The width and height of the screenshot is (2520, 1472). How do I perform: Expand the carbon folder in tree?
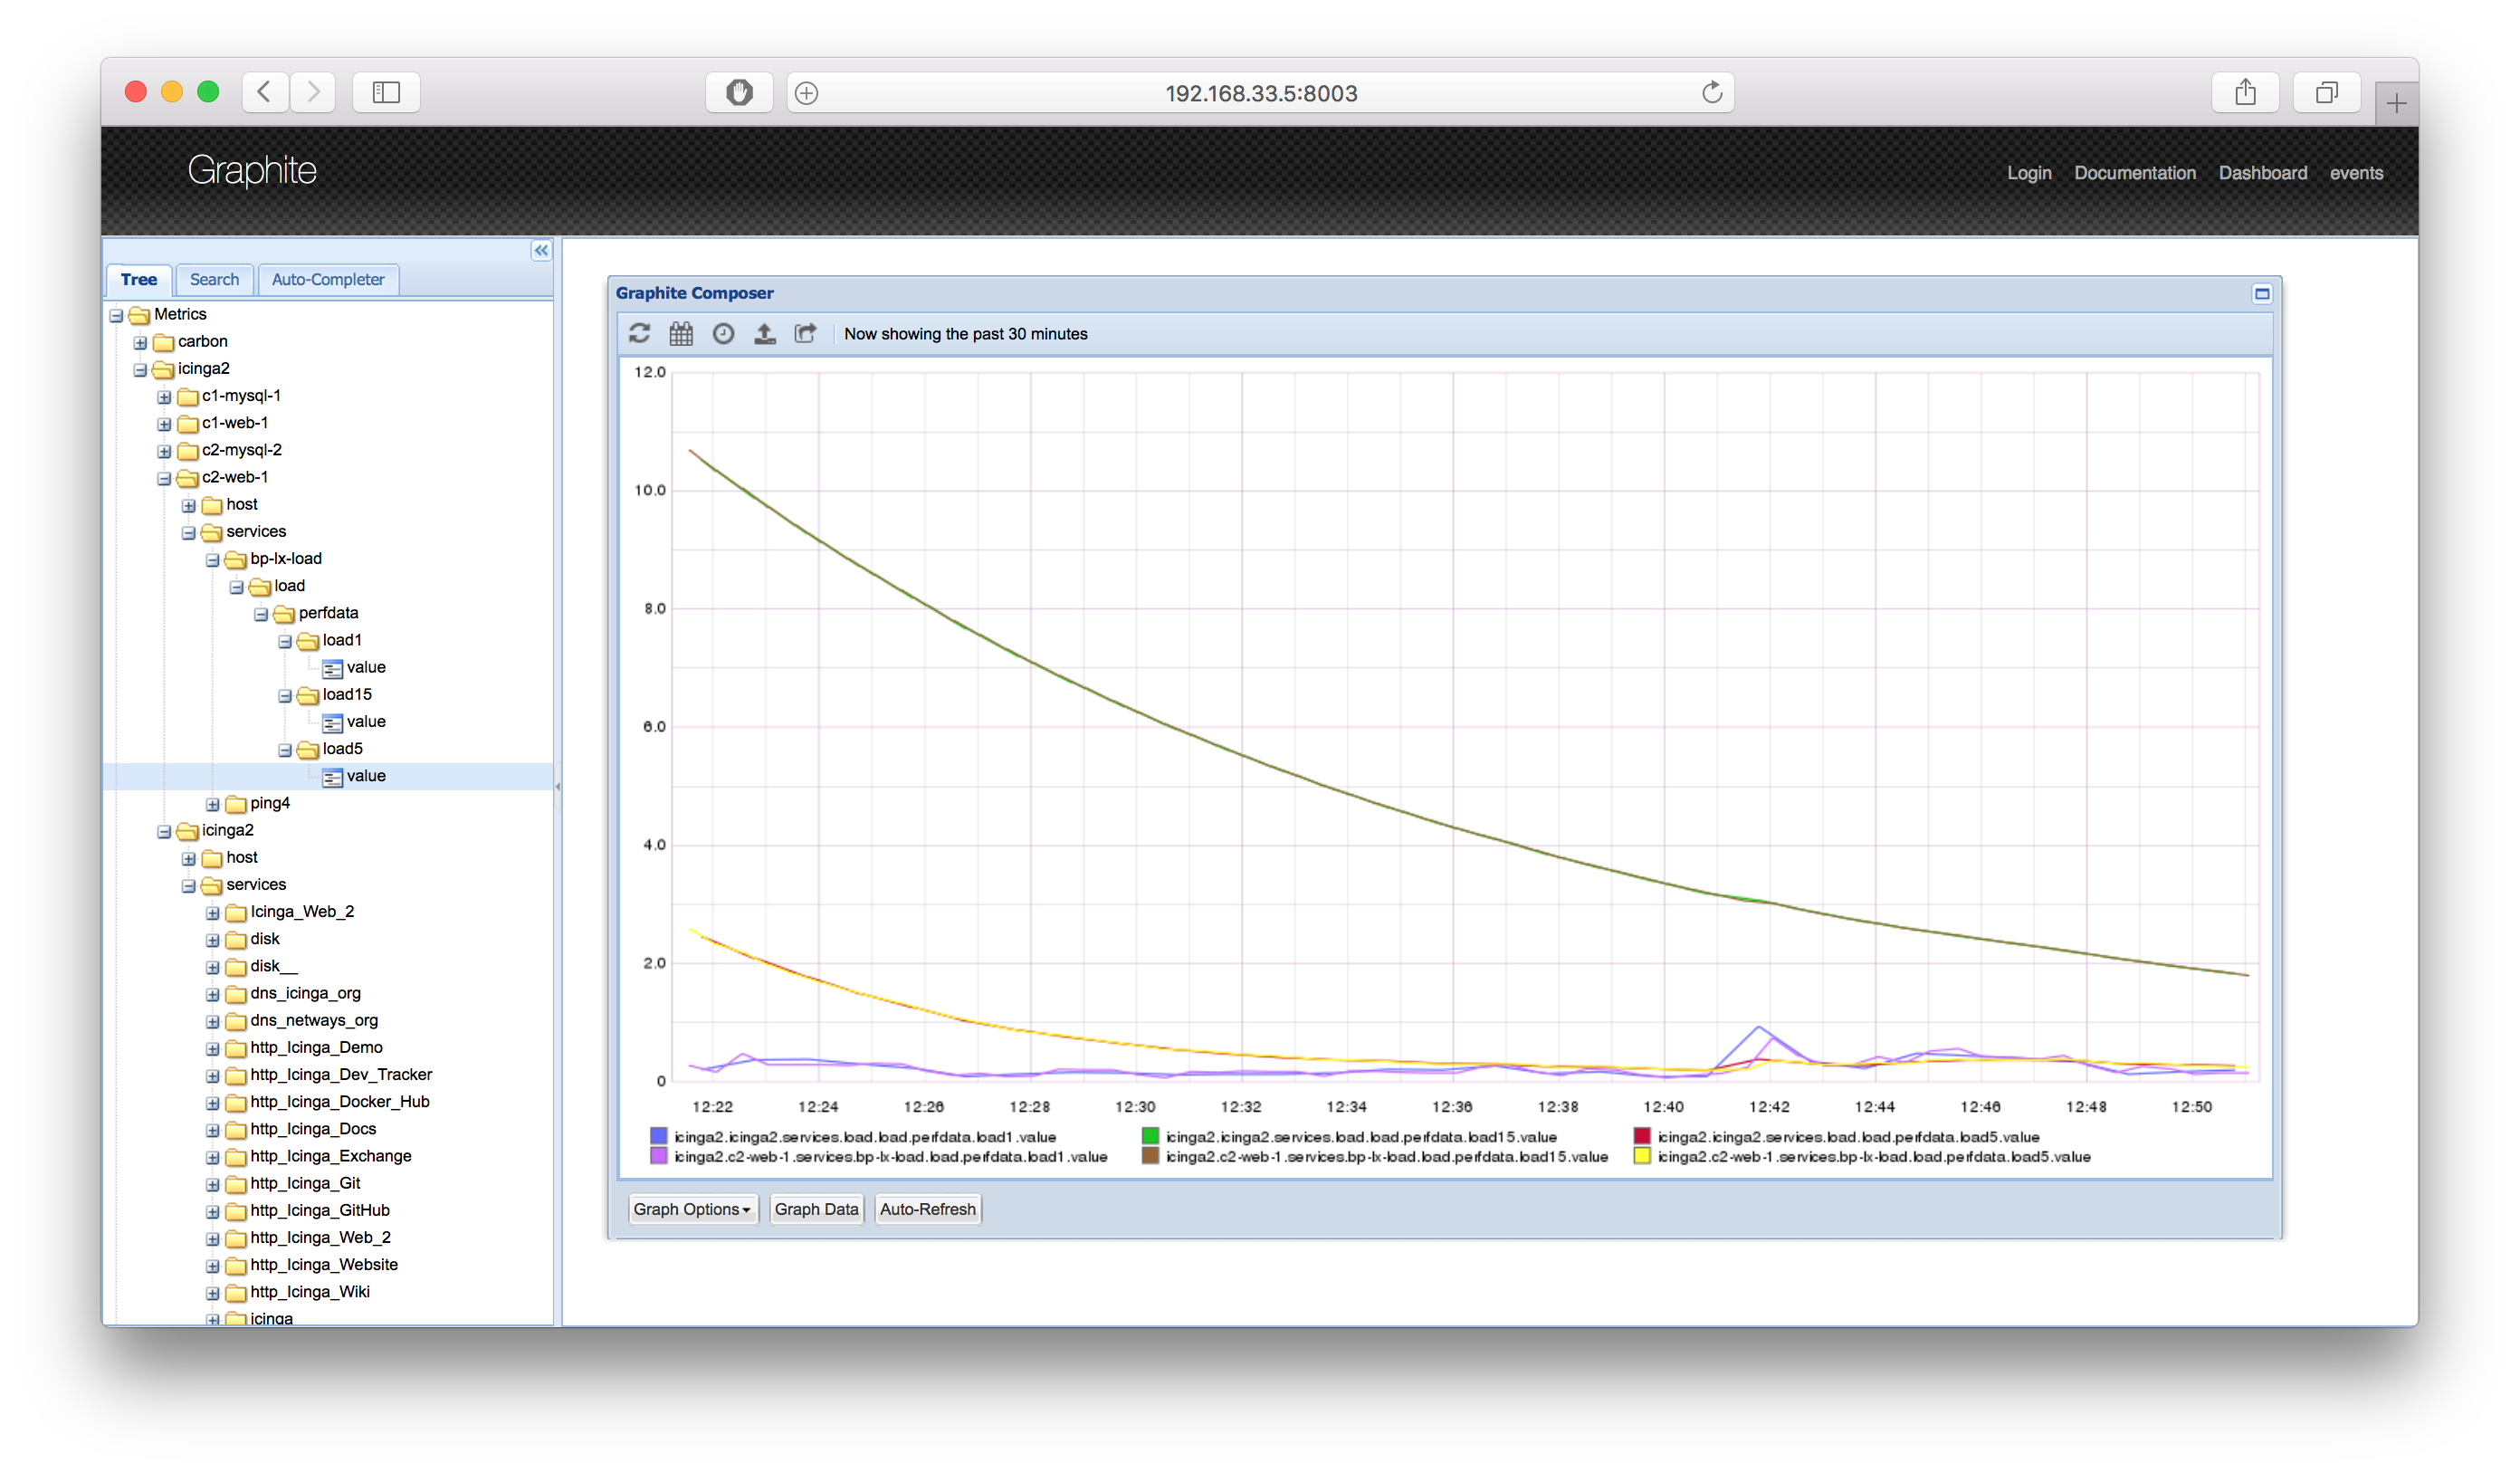pos(140,342)
